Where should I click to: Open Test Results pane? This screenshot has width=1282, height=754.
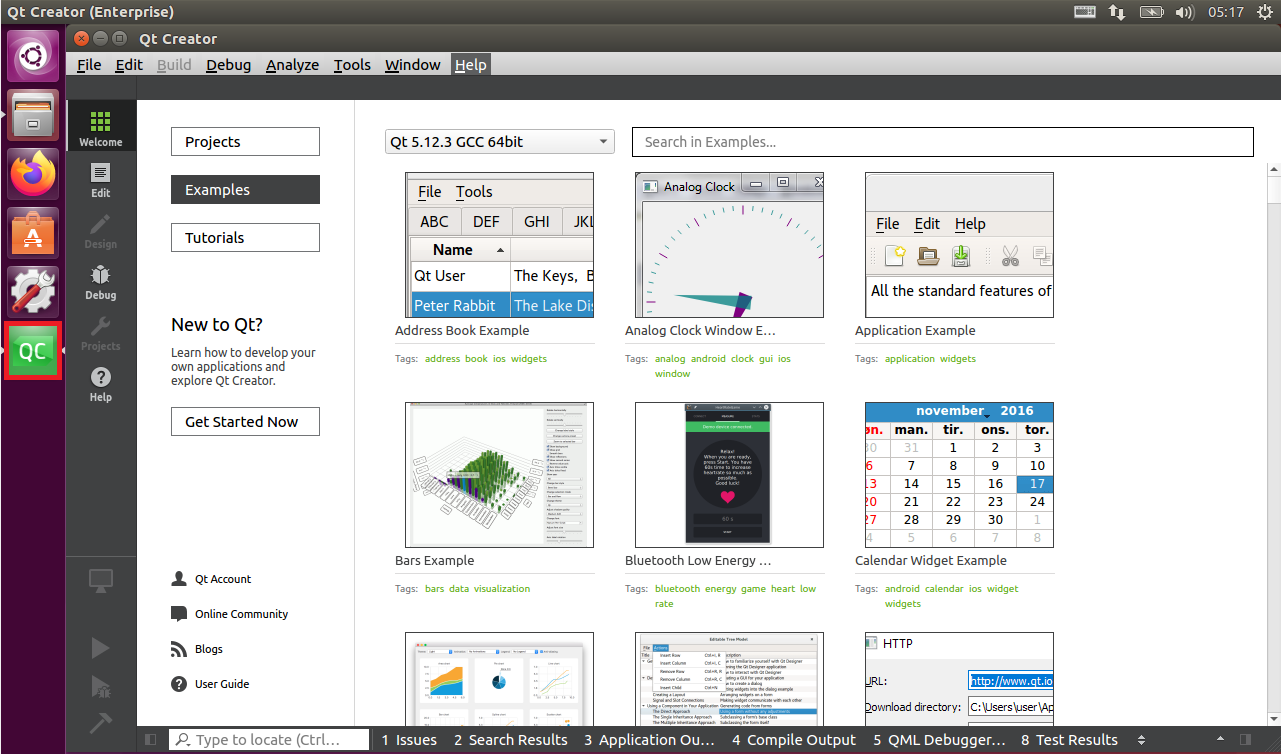click(x=1069, y=740)
